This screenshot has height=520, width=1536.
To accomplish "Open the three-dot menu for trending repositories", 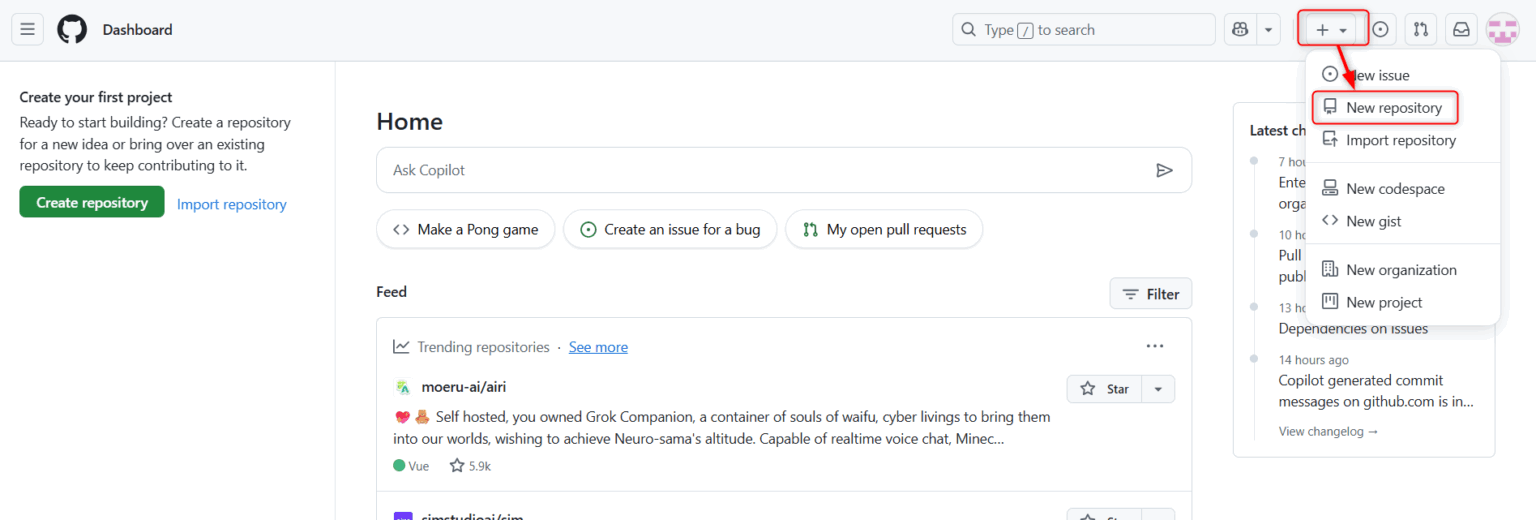I will pos(1155,346).
